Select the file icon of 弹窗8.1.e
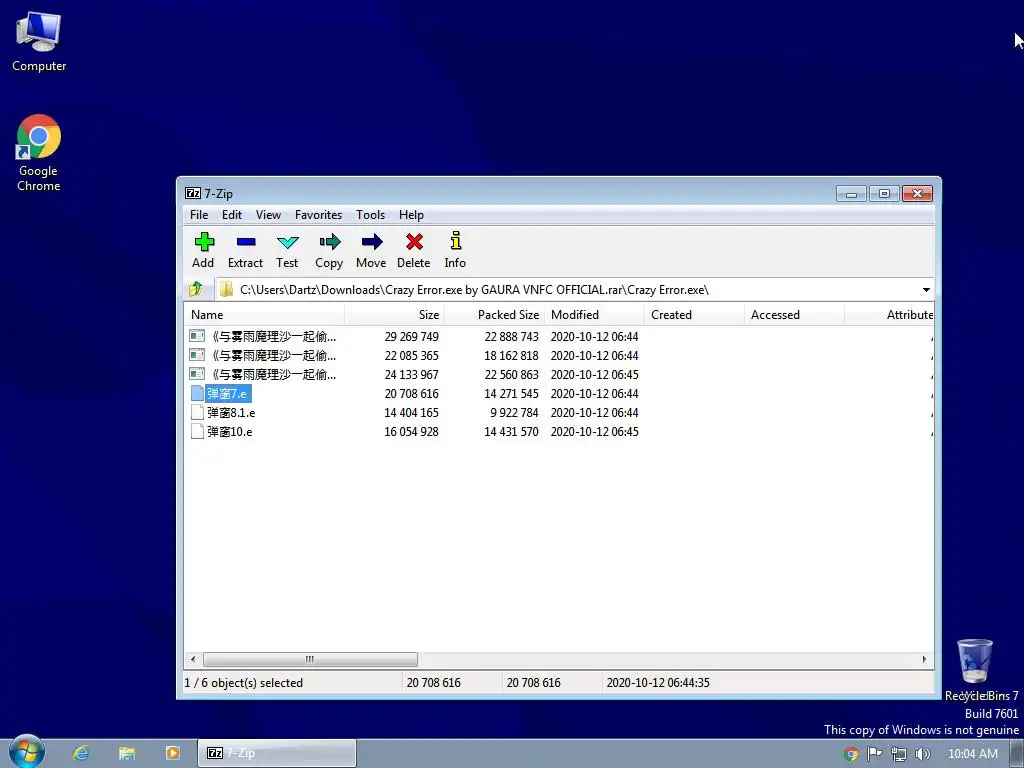 point(197,413)
